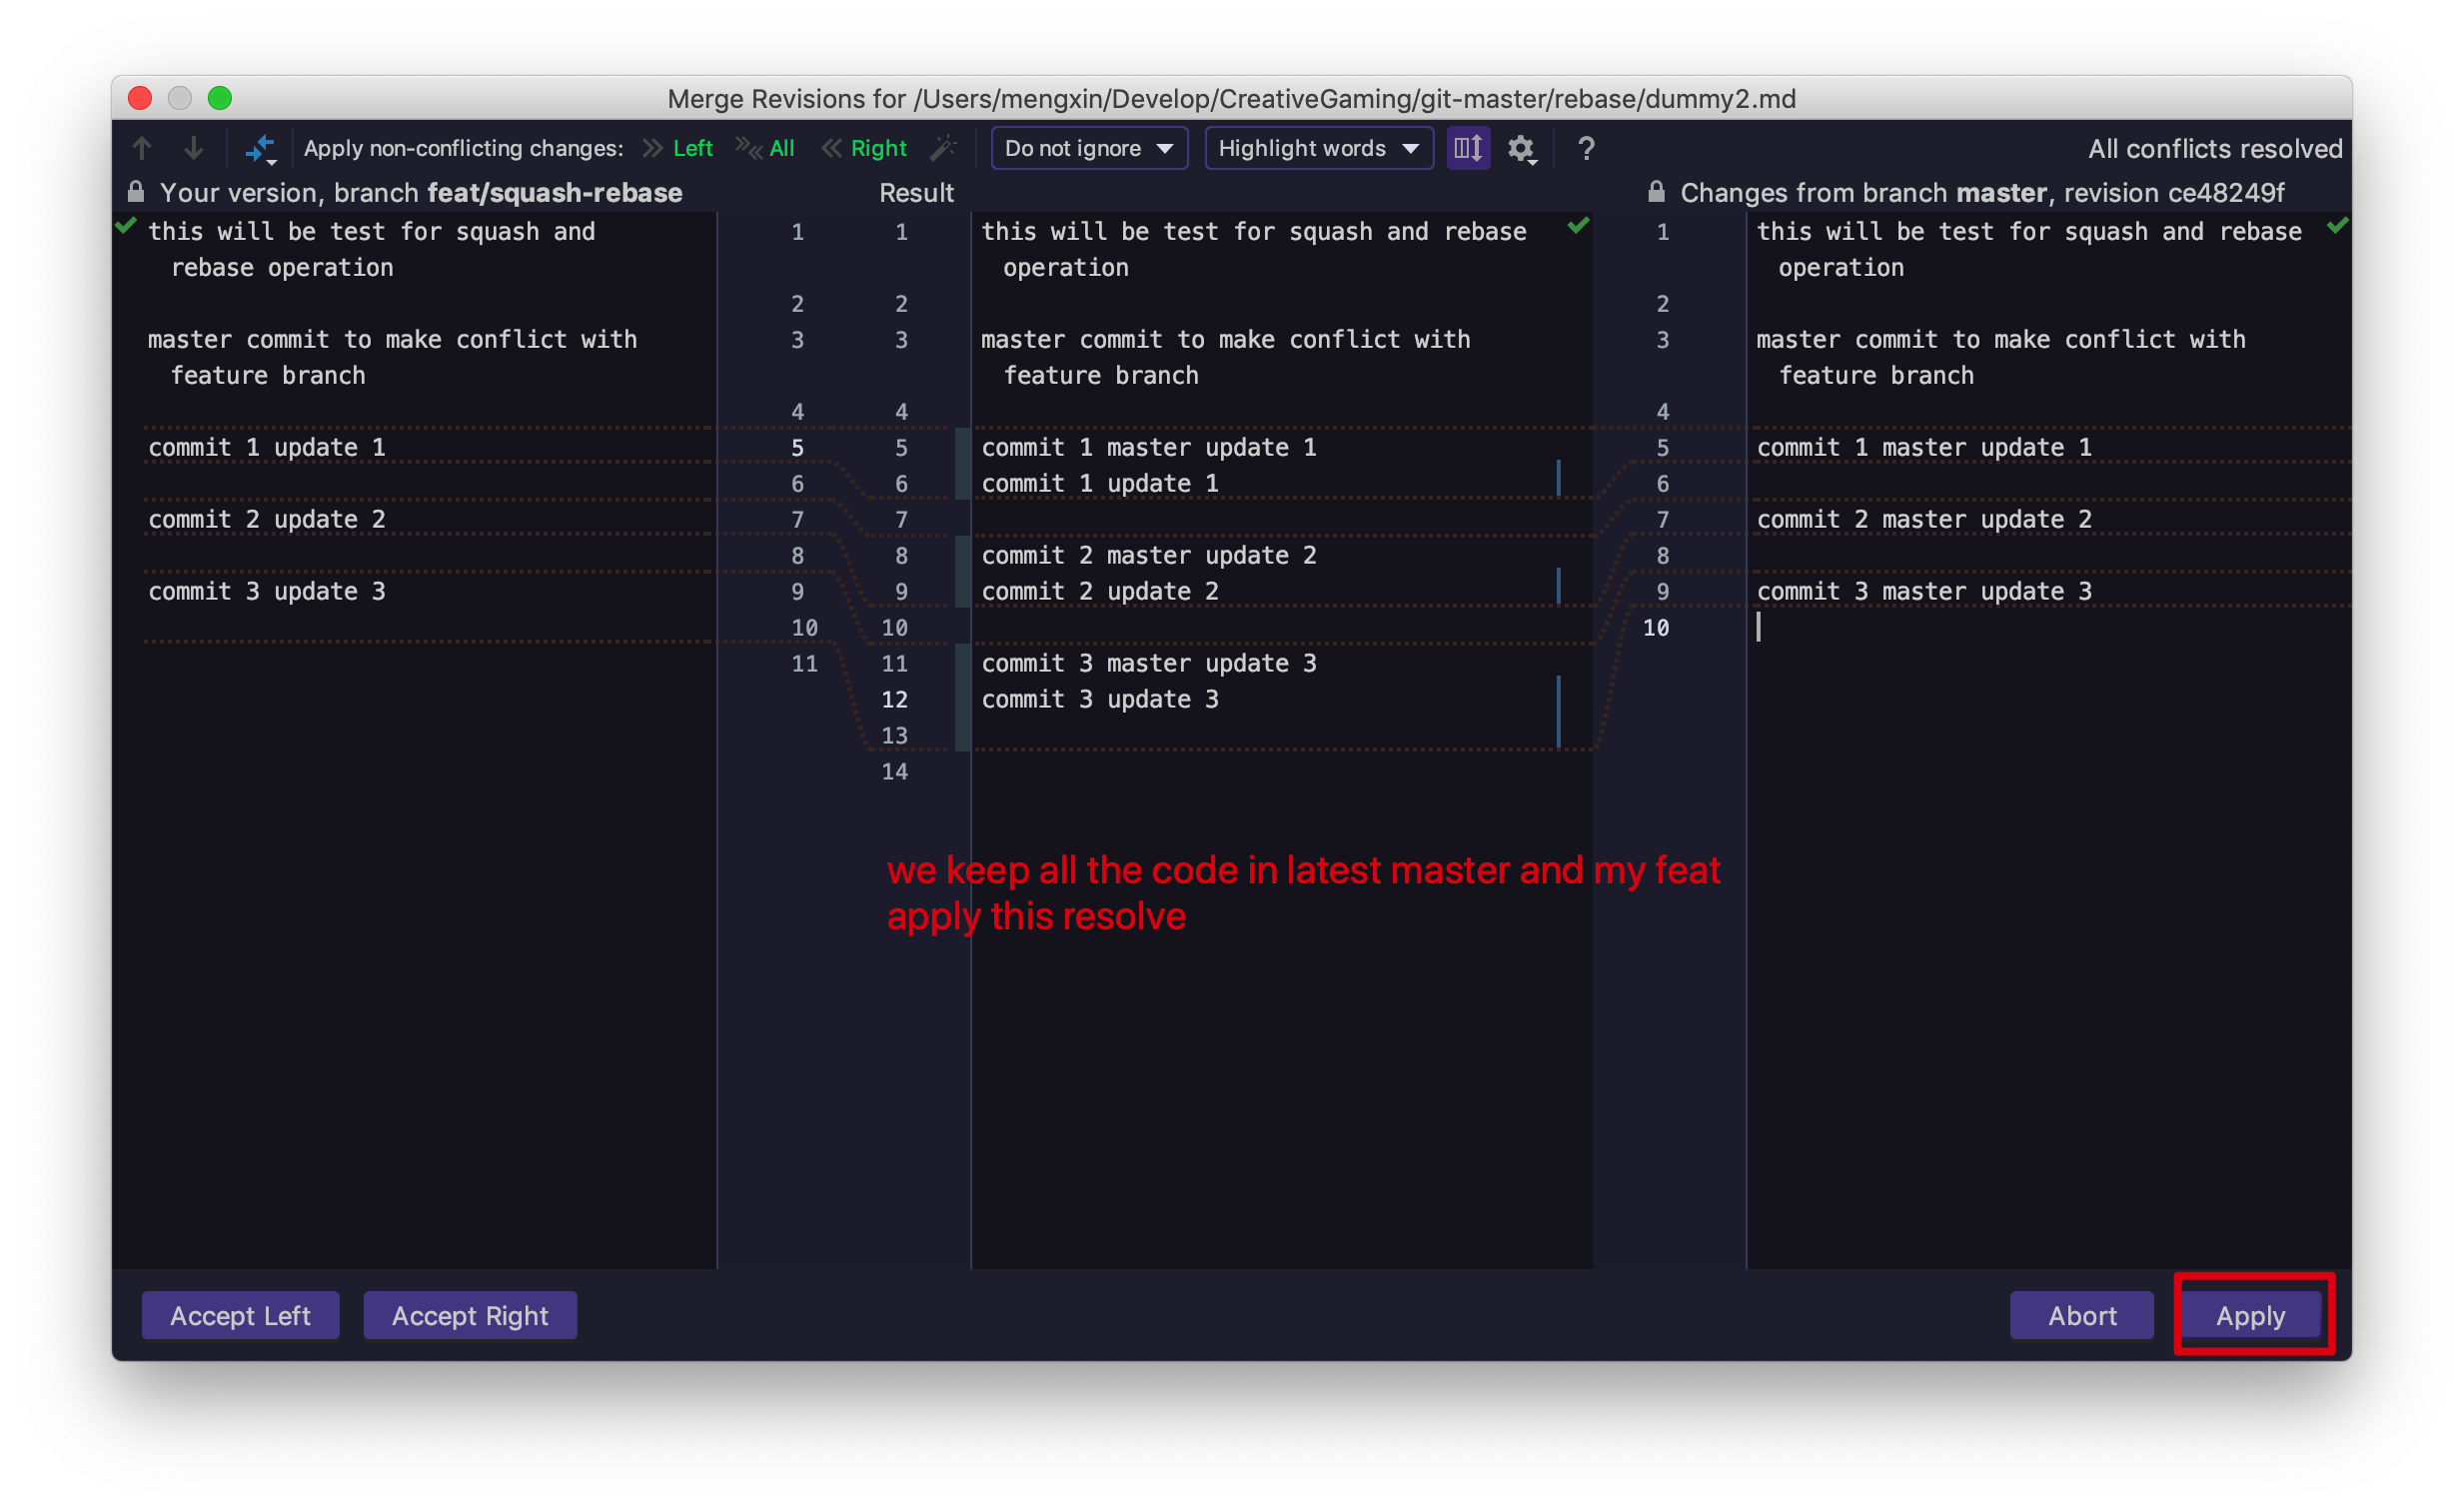Screen dimensions: 2464x1509
Task: Click result line 'commit 2 update 2'
Action: [1100, 591]
